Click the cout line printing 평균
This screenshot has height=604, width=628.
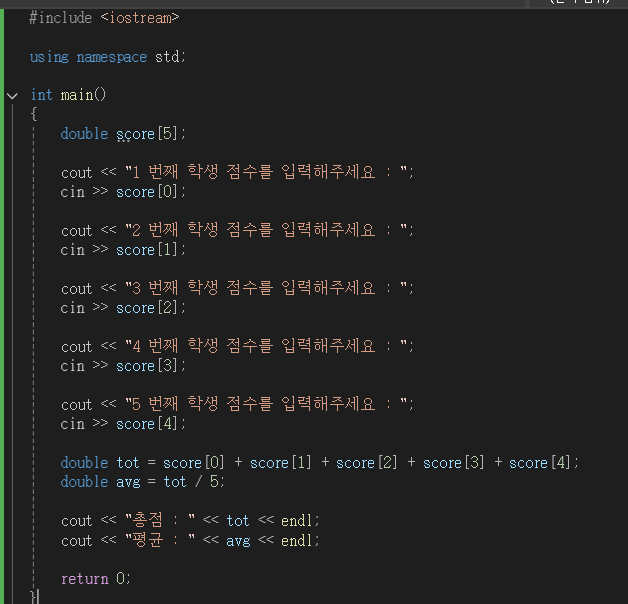coord(190,540)
